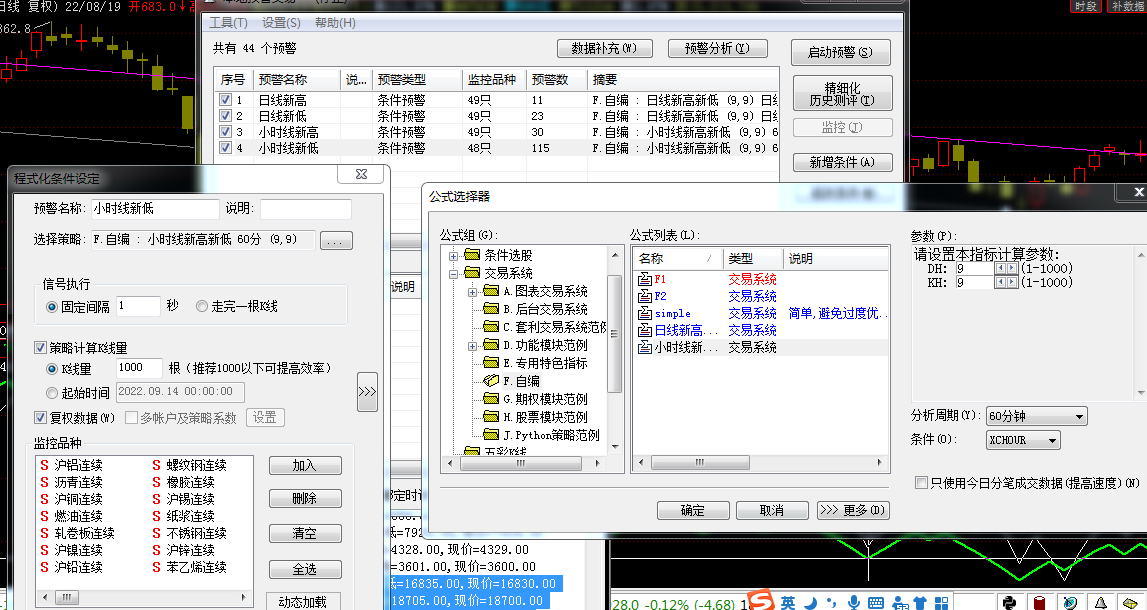This screenshot has height=610, width=1147.
Task: Click the >>> expand arrow button in condition dialog
Action: (367, 392)
